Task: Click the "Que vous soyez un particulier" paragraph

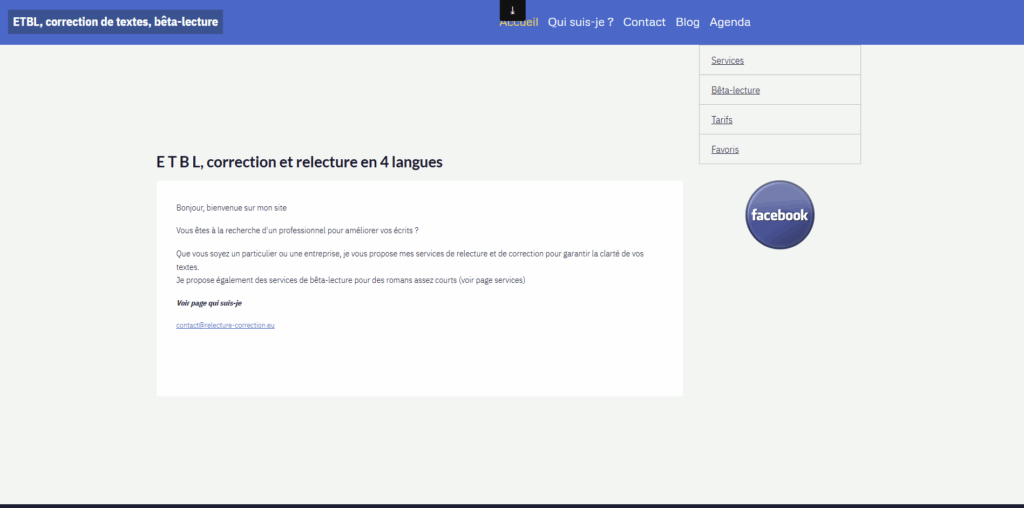Action: pos(410,254)
